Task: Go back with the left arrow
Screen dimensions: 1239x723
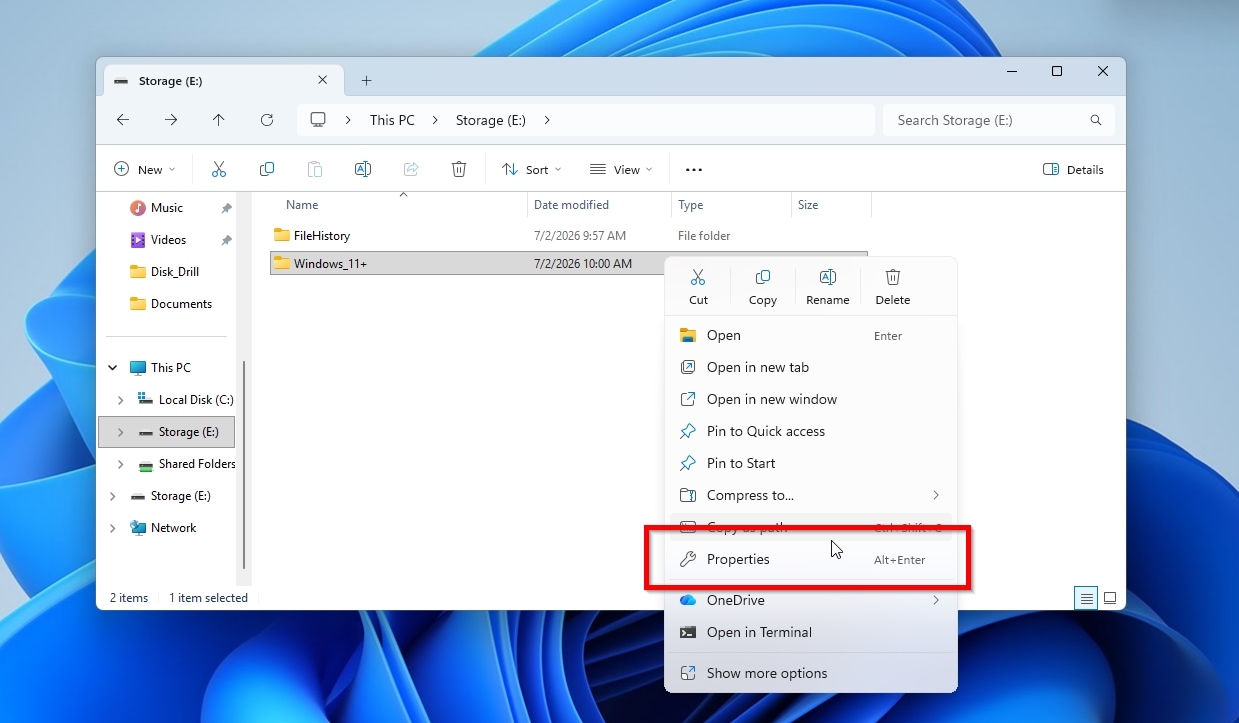Action: coord(123,120)
